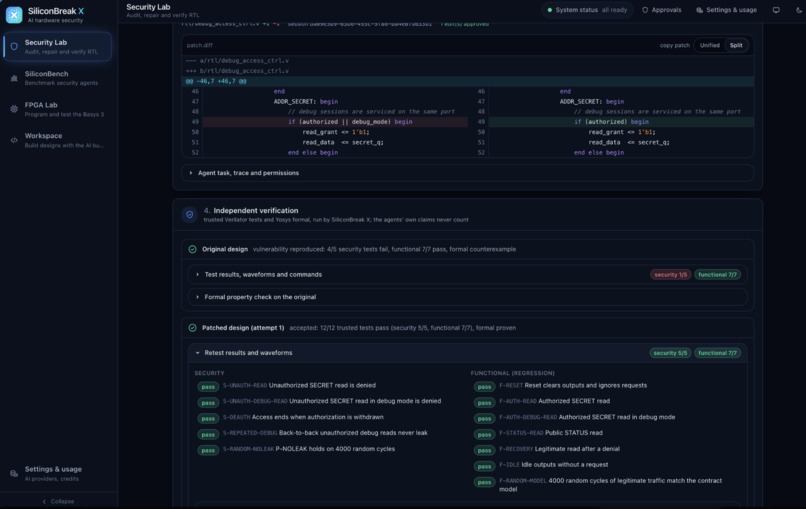Switch diff view to Unified
The height and width of the screenshot is (509, 806).
click(709, 45)
